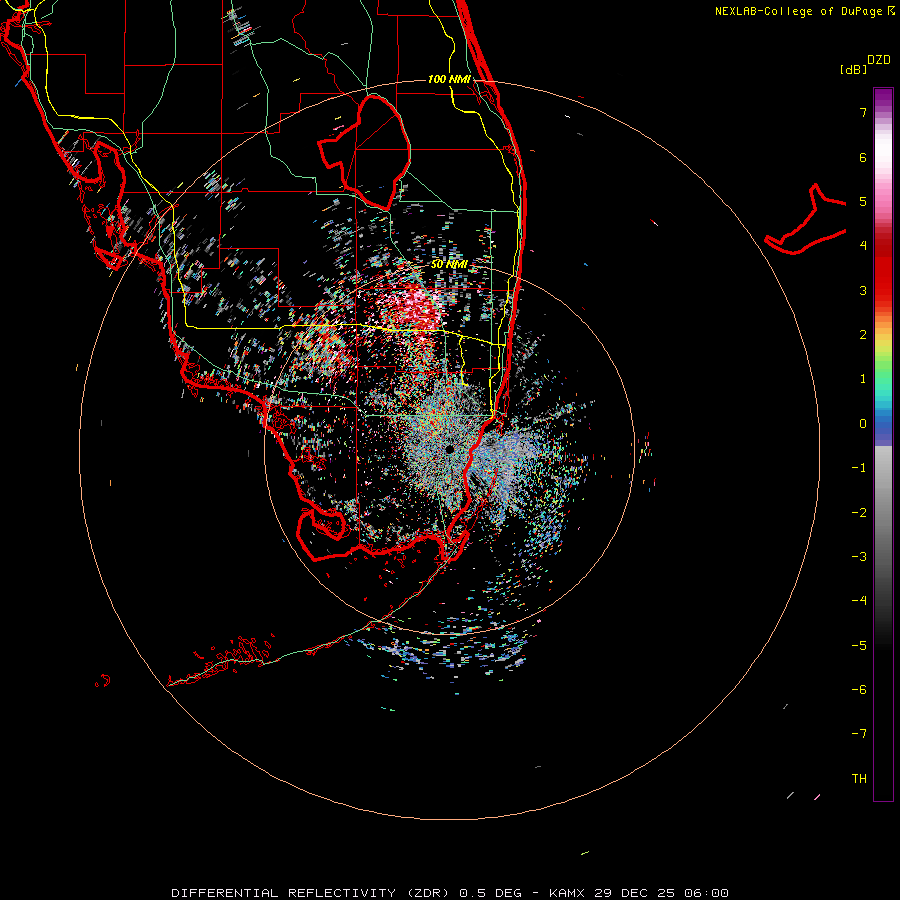Click the DZD product label above color bar
The width and height of the screenshot is (900, 900).
point(879,60)
